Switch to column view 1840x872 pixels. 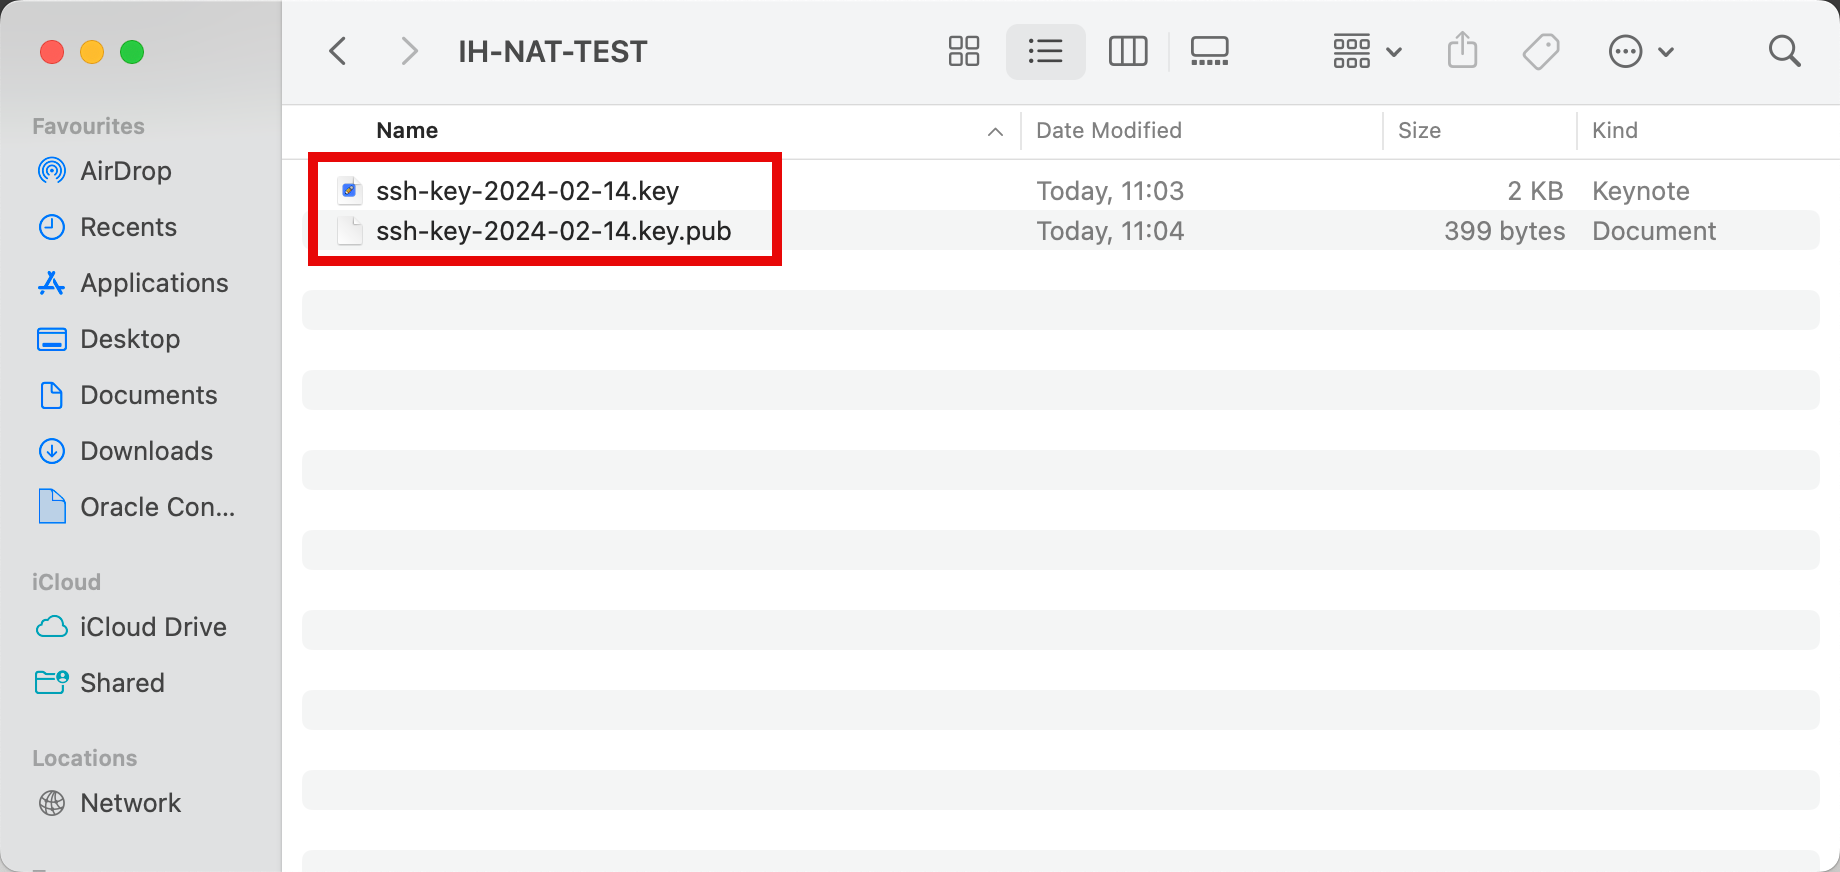(x=1128, y=51)
